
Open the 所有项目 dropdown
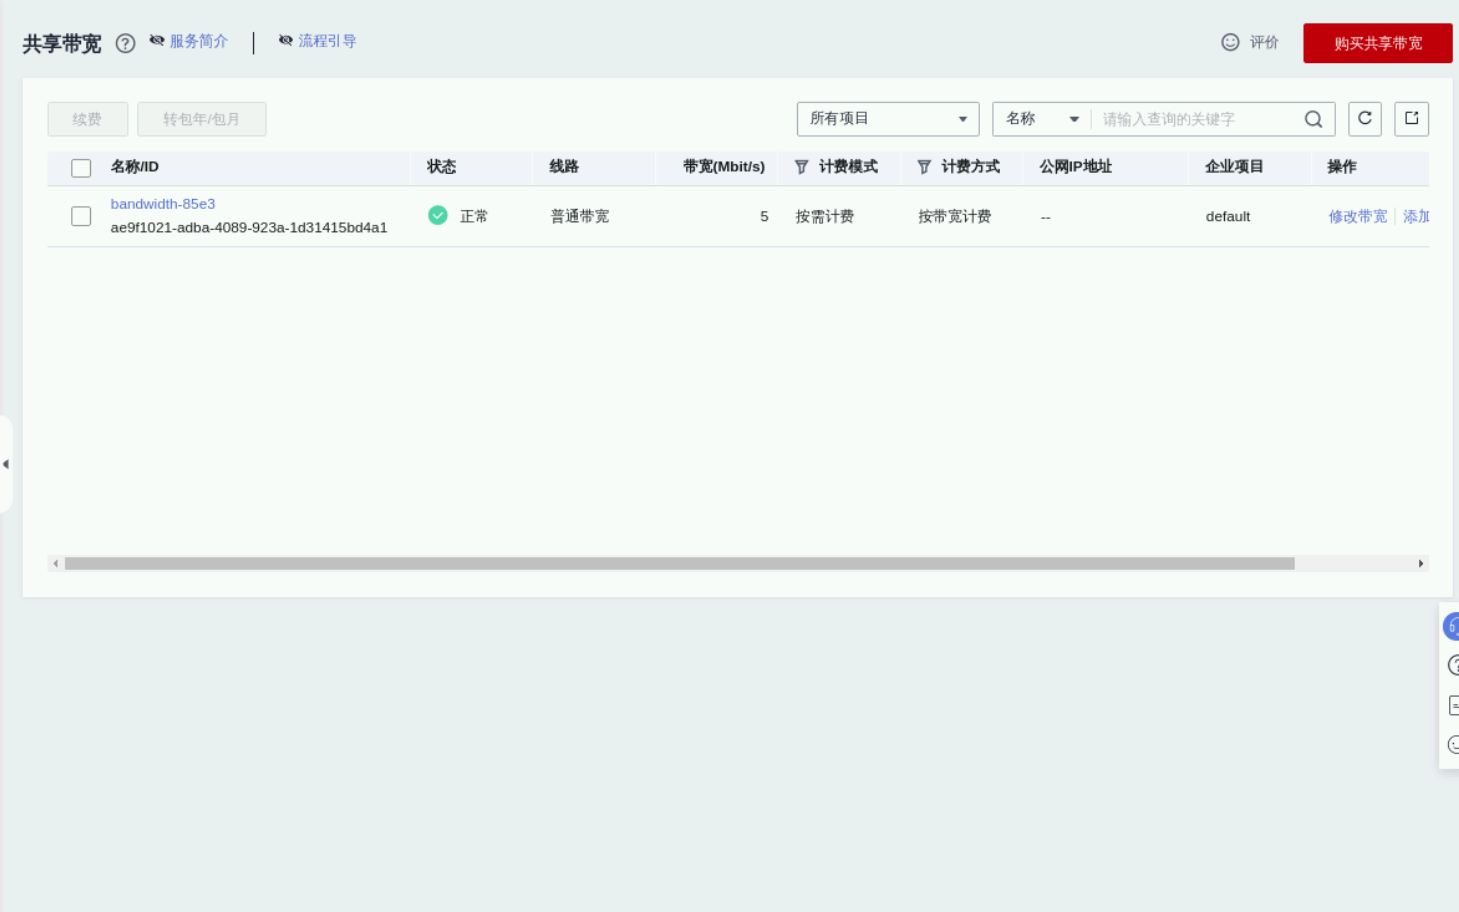pos(887,119)
